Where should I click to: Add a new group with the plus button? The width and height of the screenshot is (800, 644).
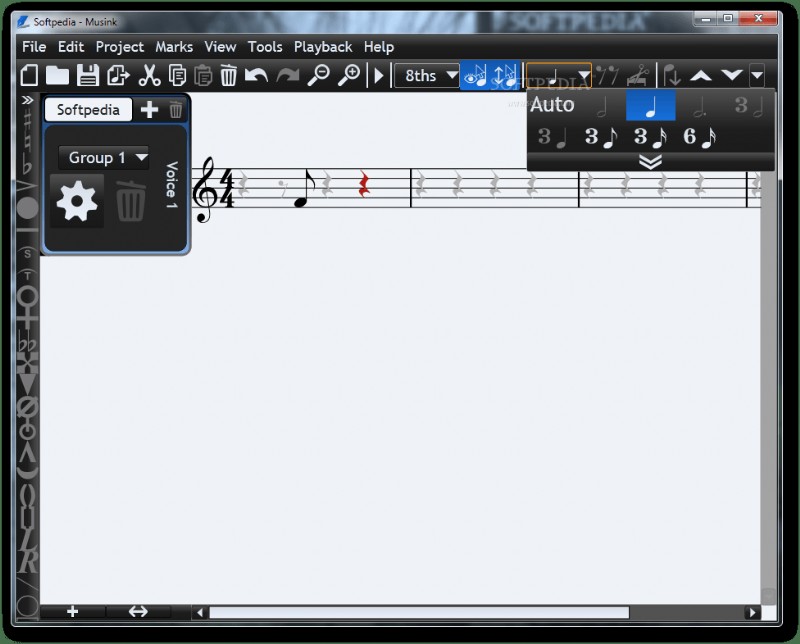(149, 109)
